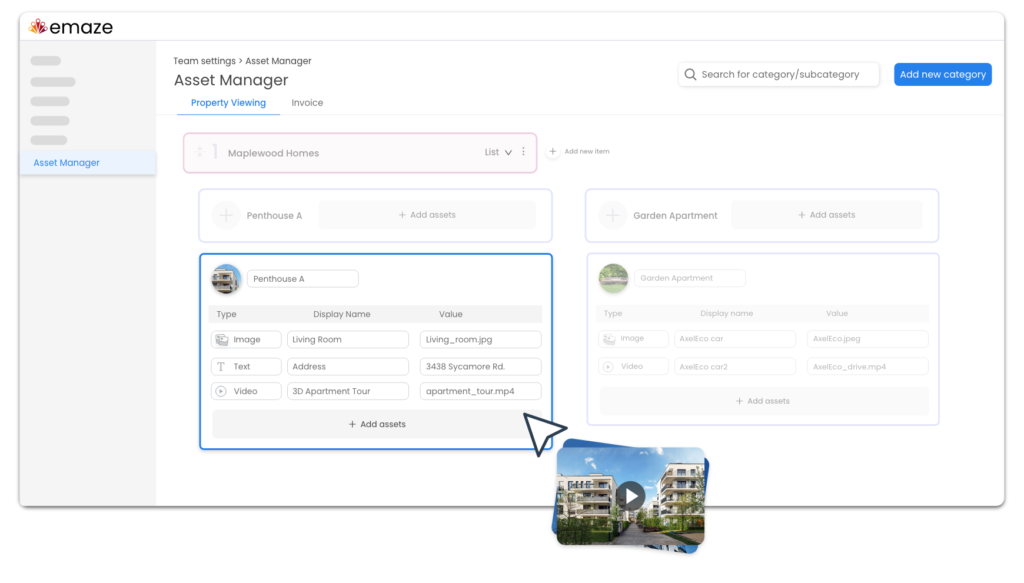Open the Image type dropdown for Living Room

click(246, 339)
